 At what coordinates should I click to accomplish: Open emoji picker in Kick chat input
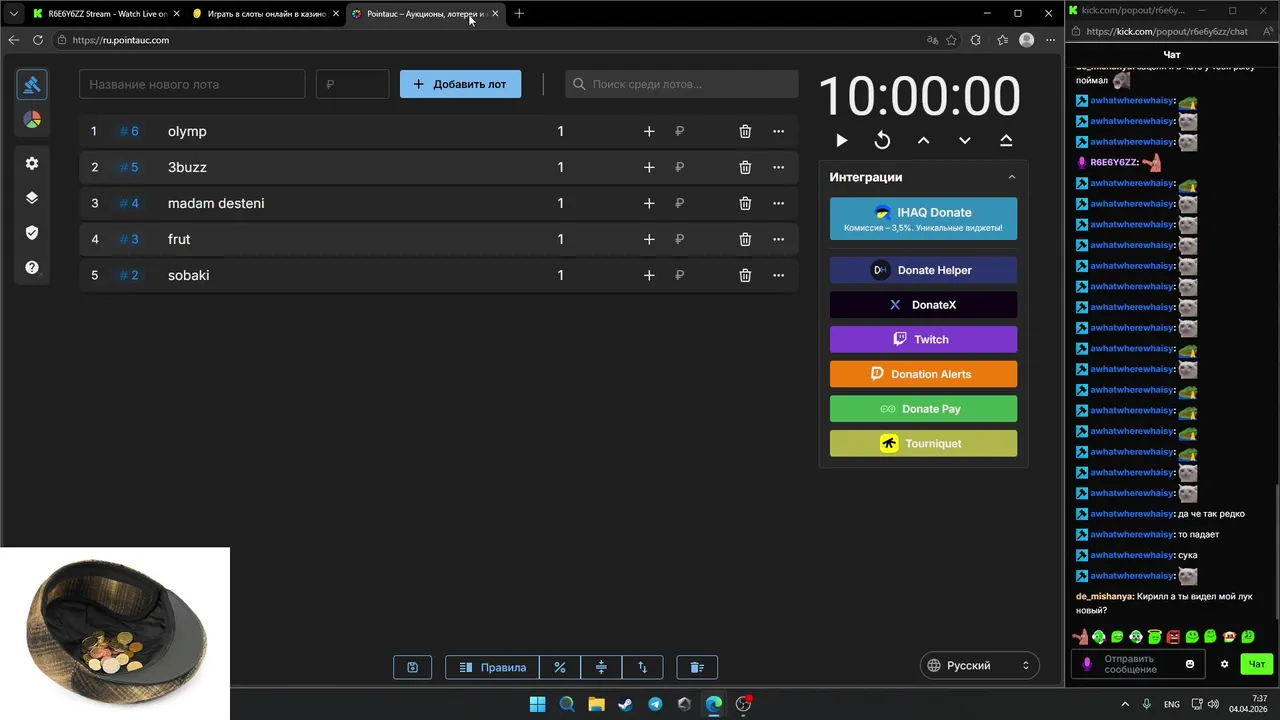pyautogui.click(x=1190, y=664)
